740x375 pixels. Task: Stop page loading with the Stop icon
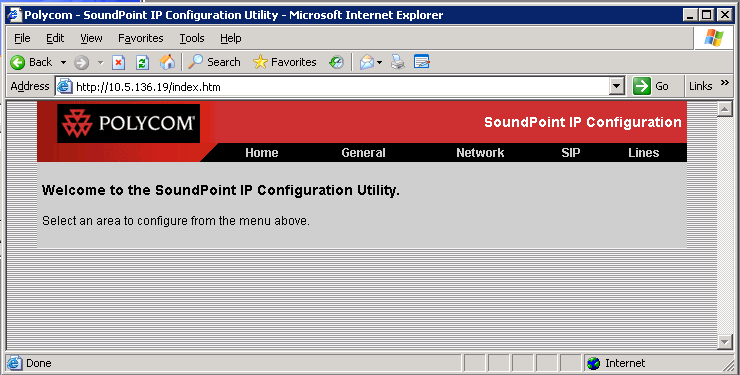pyautogui.click(x=118, y=62)
